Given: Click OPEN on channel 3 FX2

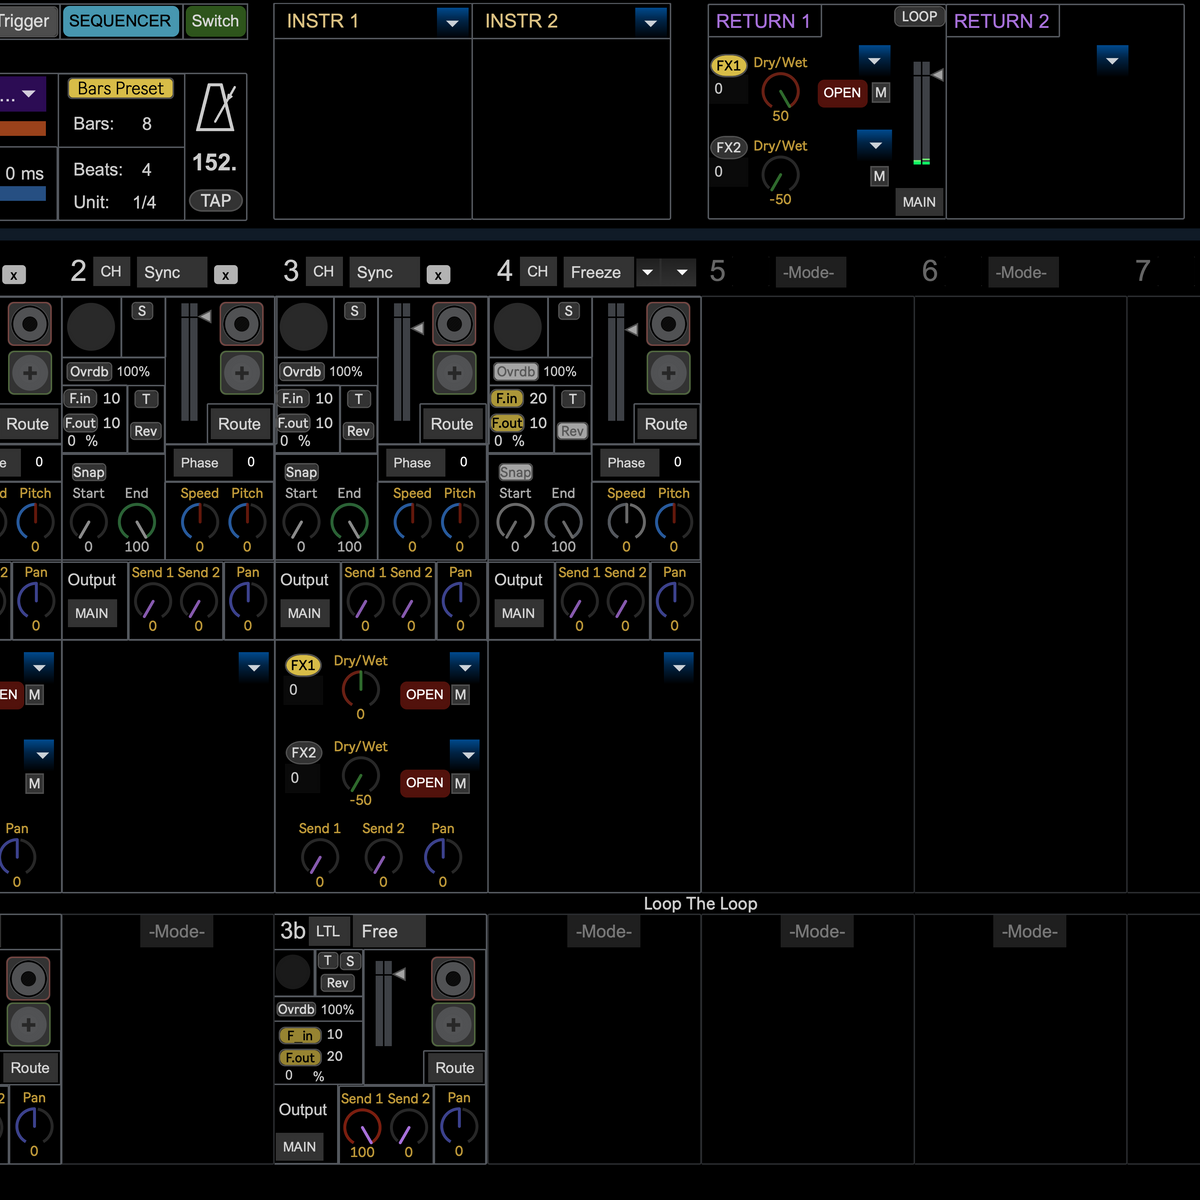Looking at the screenshot, I should (x=425, y=782).
